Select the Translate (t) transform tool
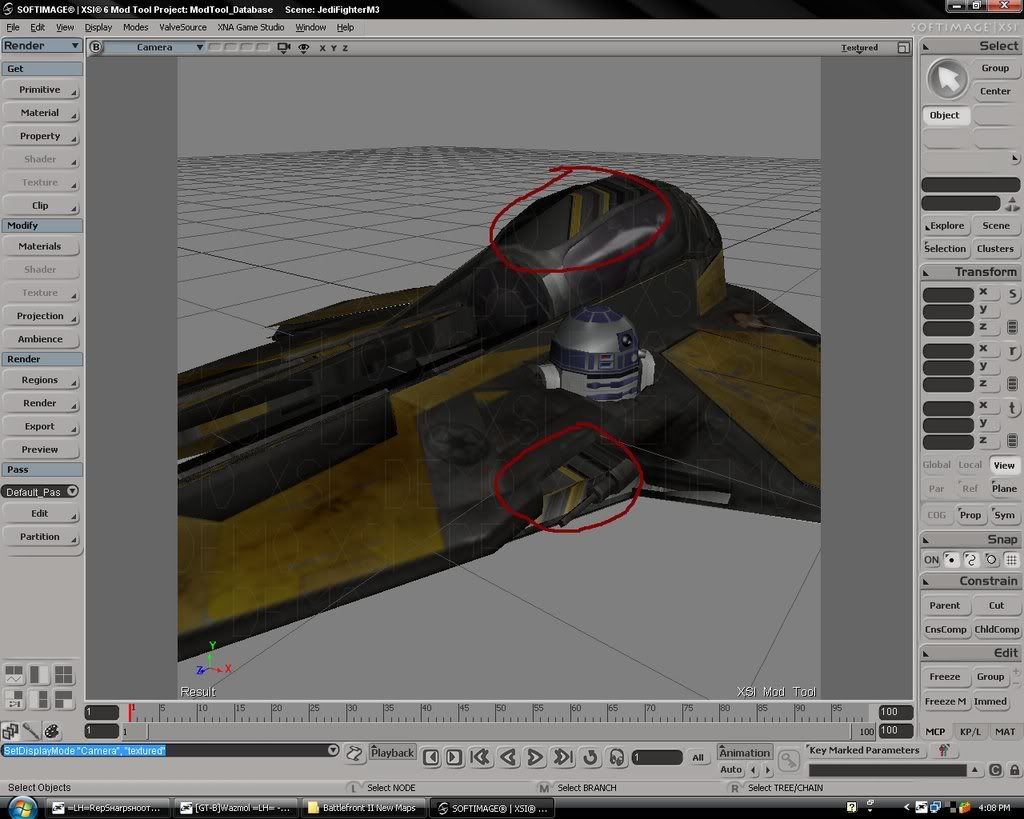This screenshot has height=819, width=1024. pos(1012,409)
